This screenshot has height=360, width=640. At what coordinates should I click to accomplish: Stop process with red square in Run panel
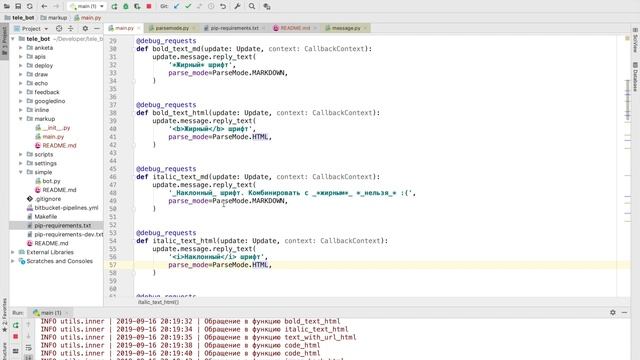(16, 337)
